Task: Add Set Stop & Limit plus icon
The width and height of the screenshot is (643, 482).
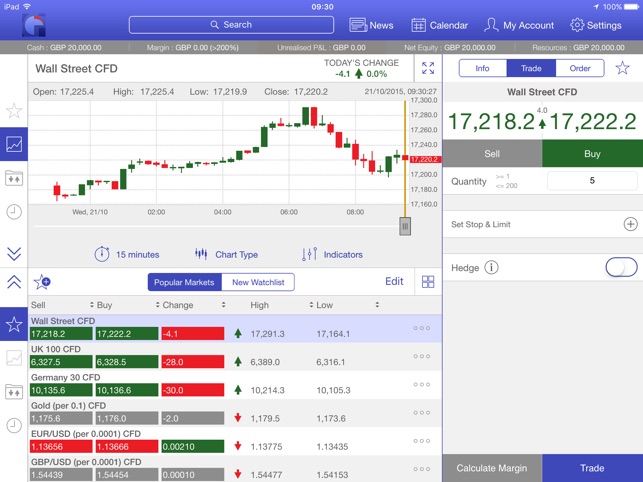Action: pyautogui.click(x=630, y=224)
